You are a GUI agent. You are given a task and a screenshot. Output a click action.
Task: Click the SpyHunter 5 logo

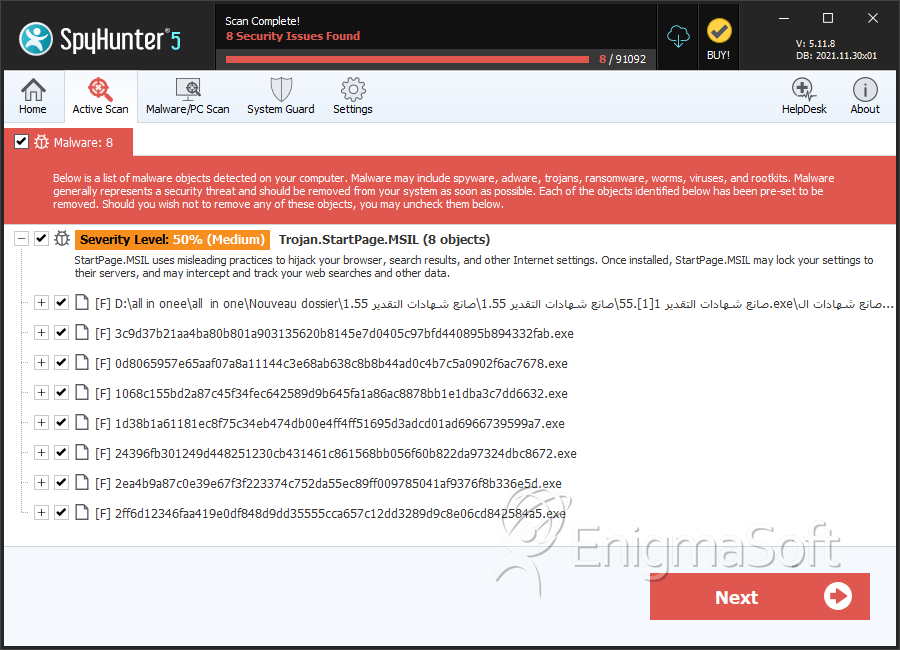[x=100, y=39]
